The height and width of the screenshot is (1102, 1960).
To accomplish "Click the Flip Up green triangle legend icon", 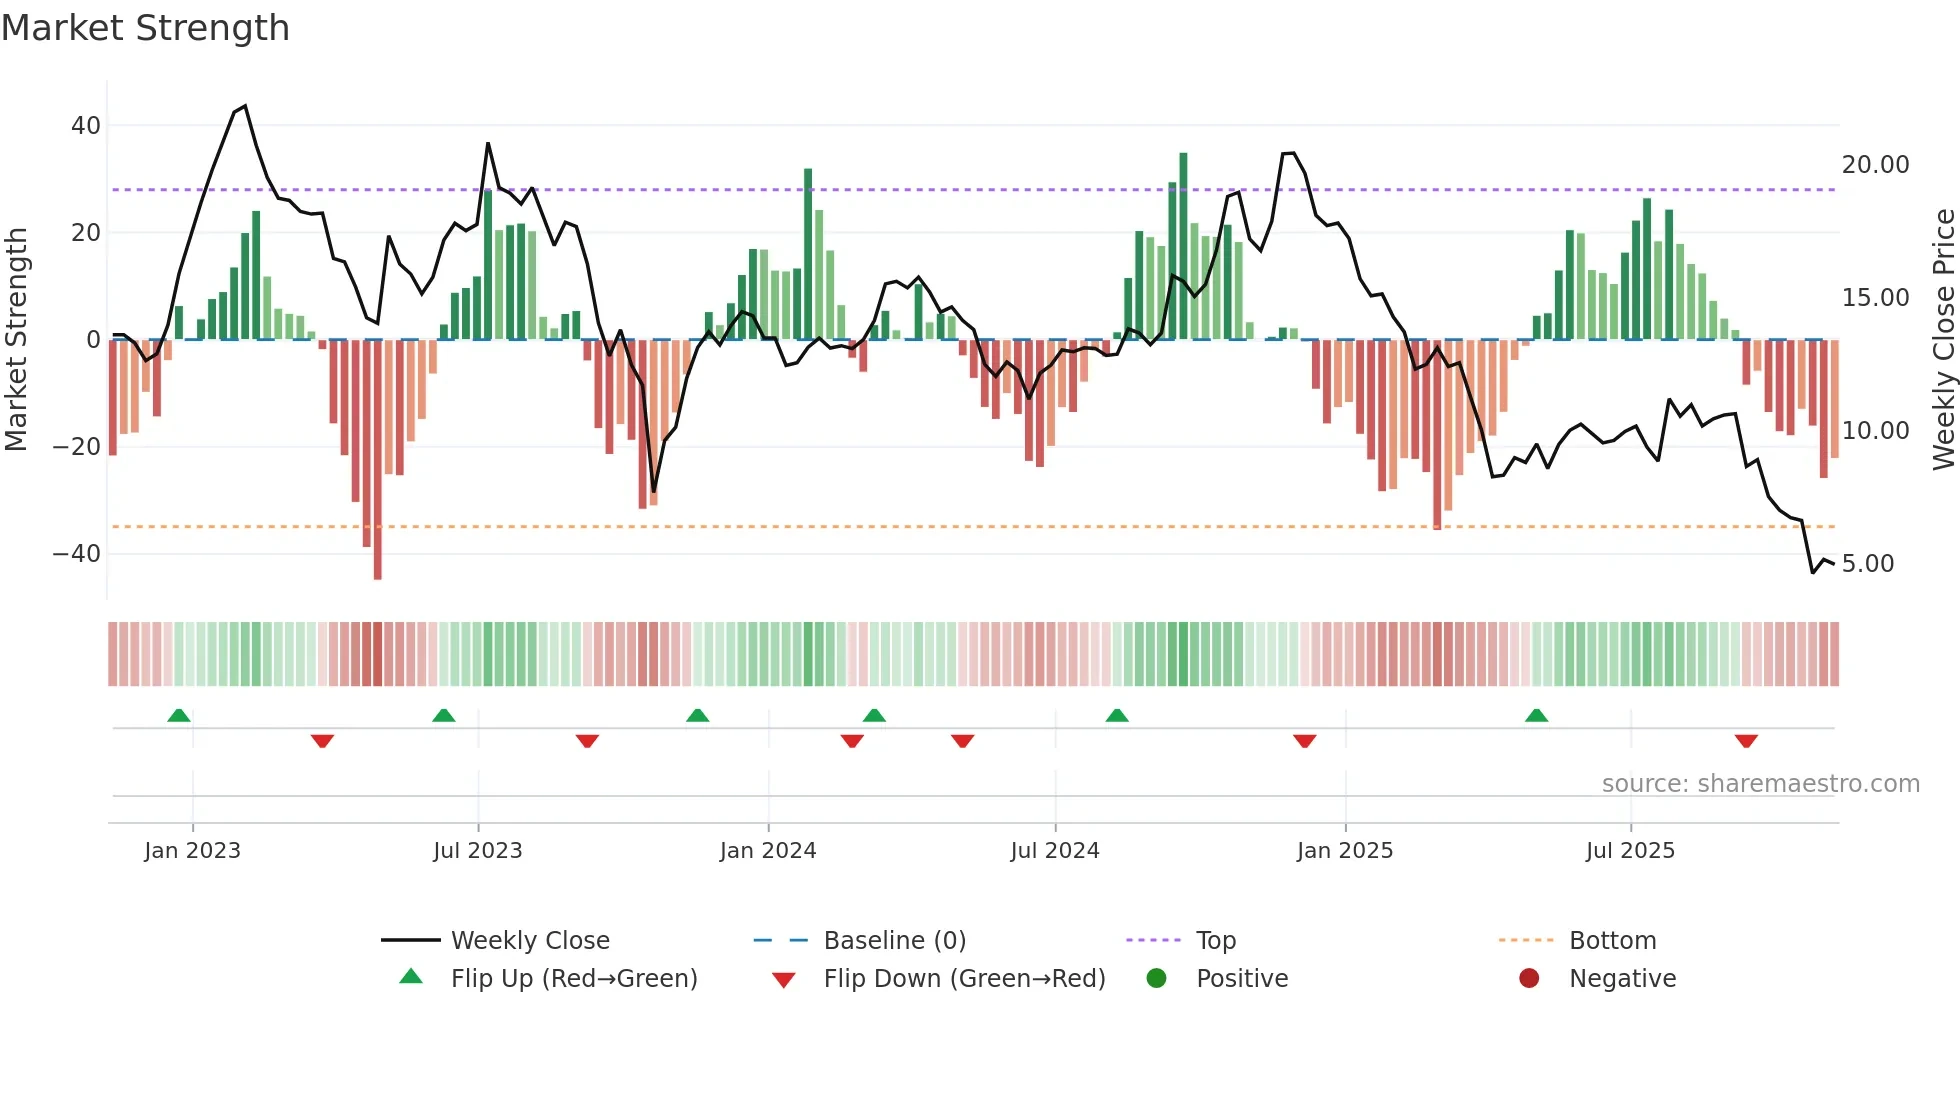I will pyautogui.click(x=411, y=977).
